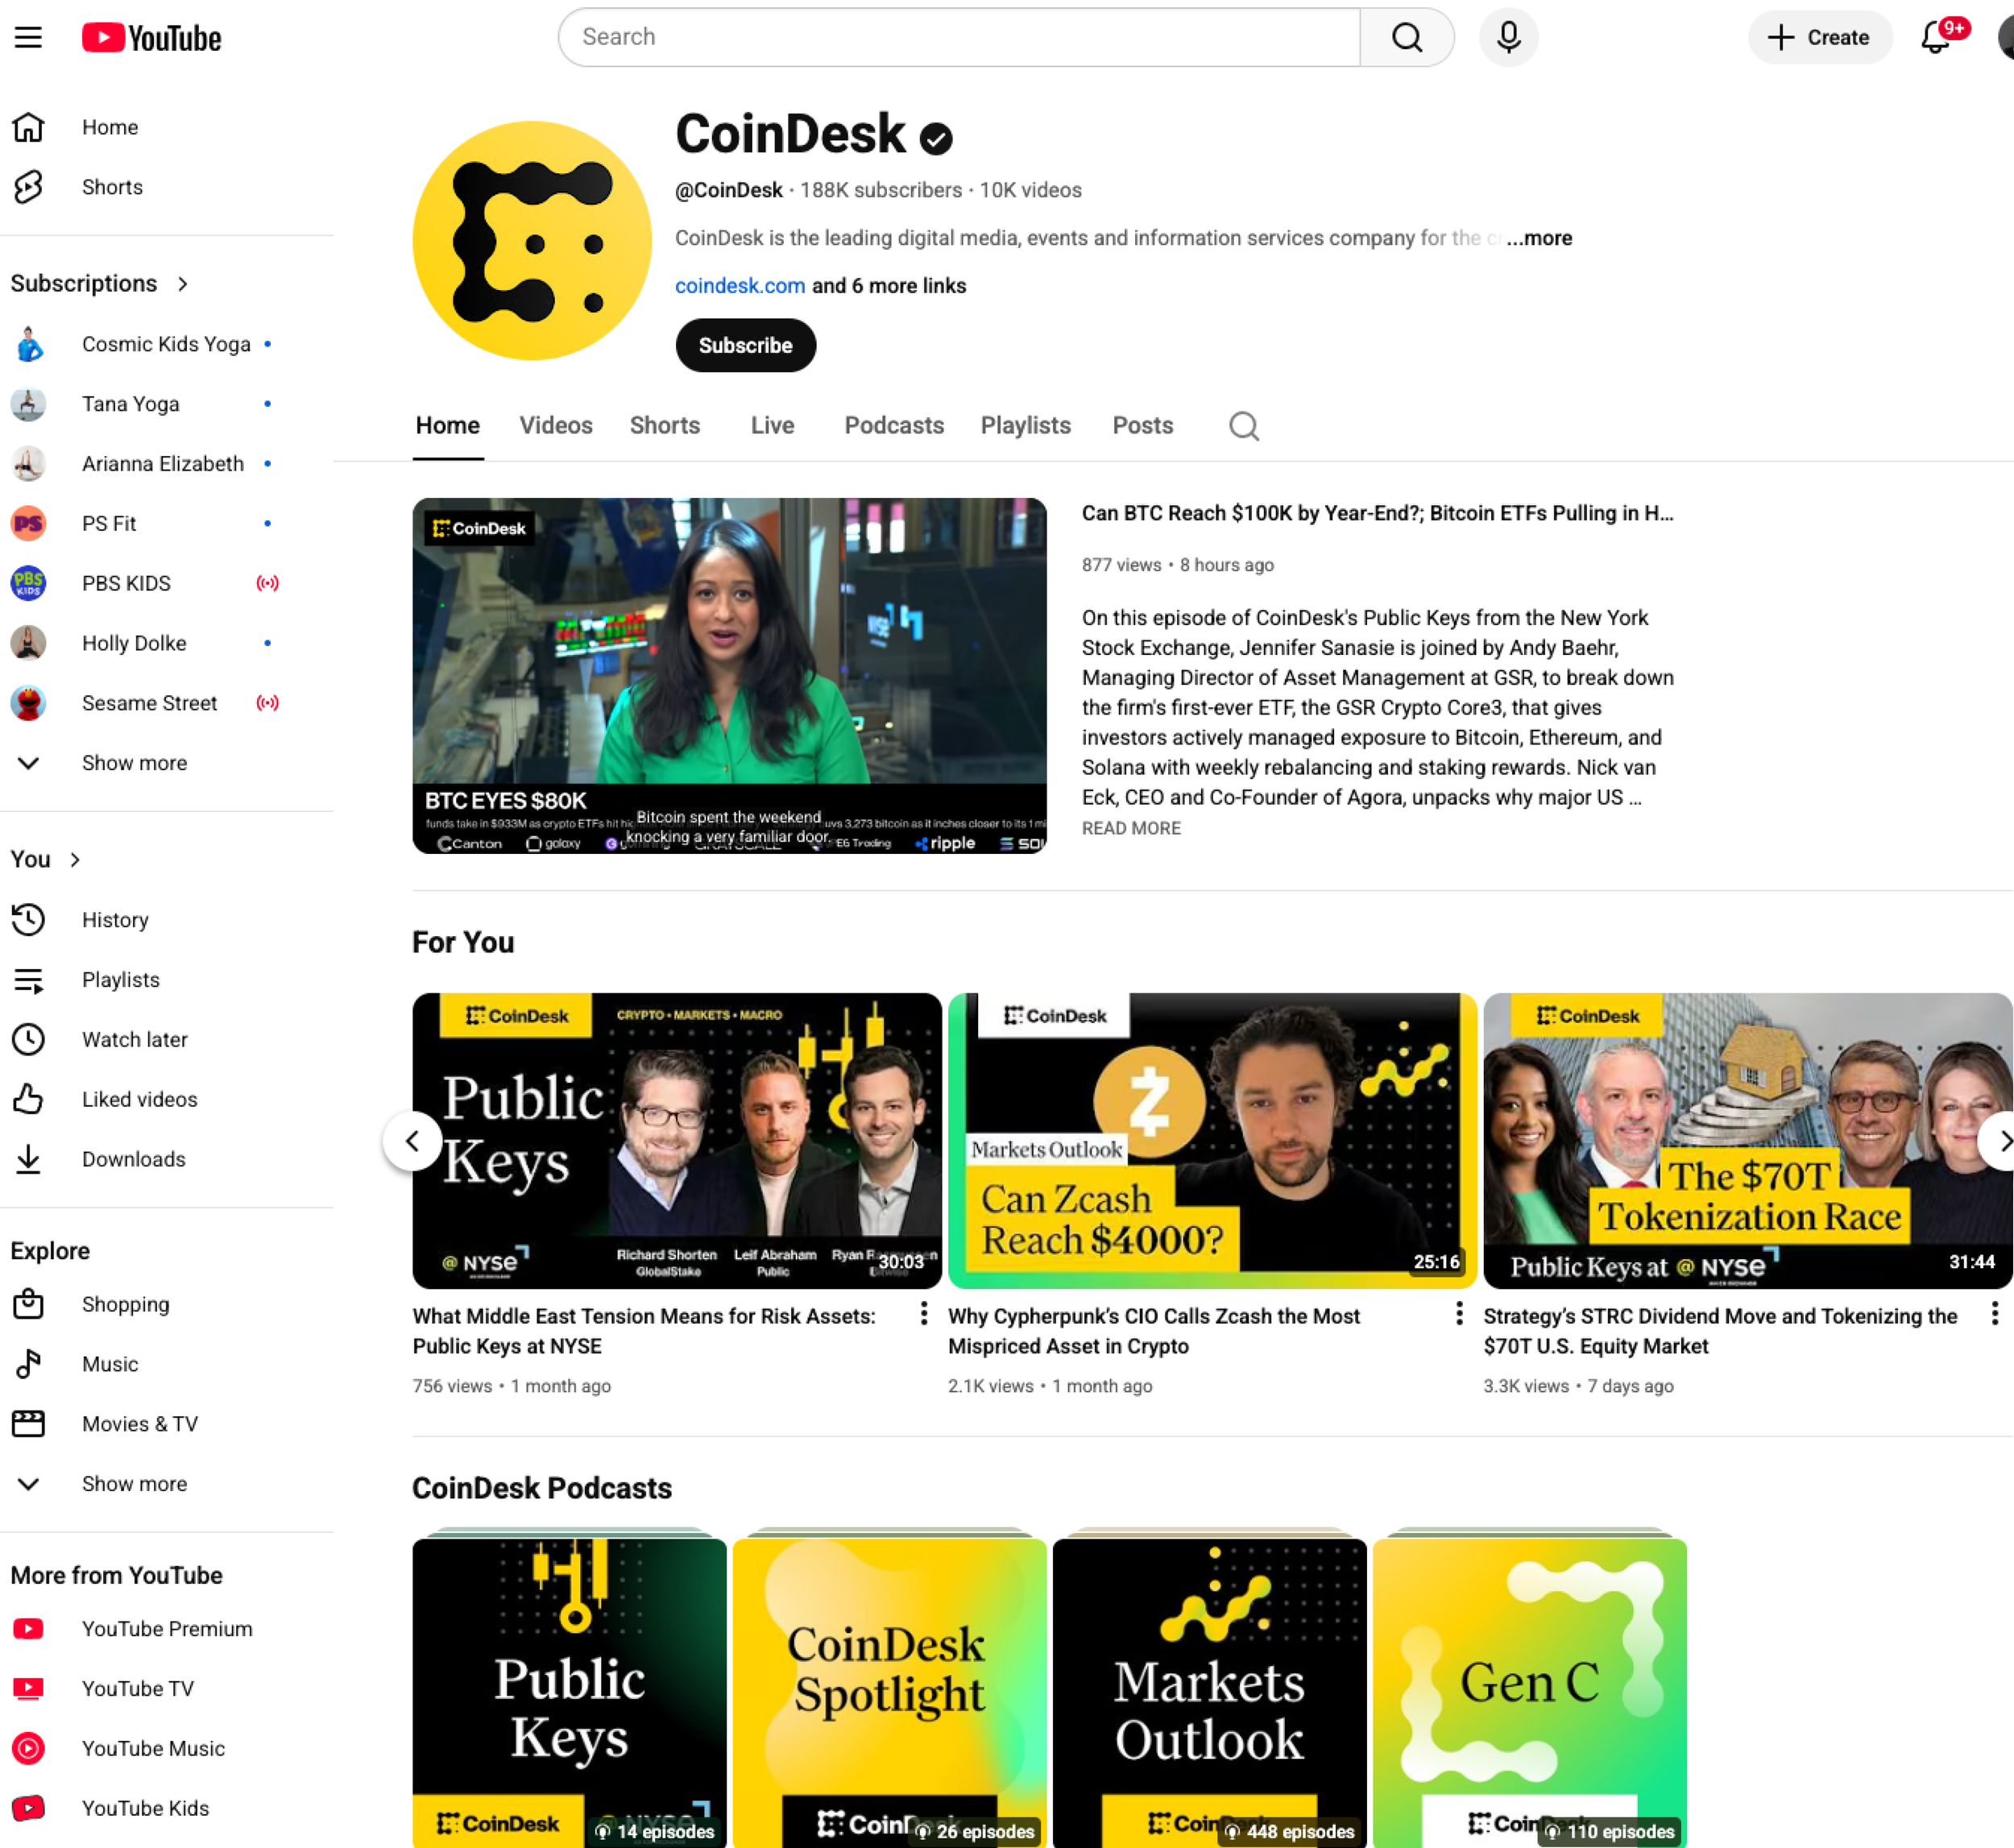Click the Home sidebar icon
This screenshot has width=2014, height=1848.
point(28,127)
